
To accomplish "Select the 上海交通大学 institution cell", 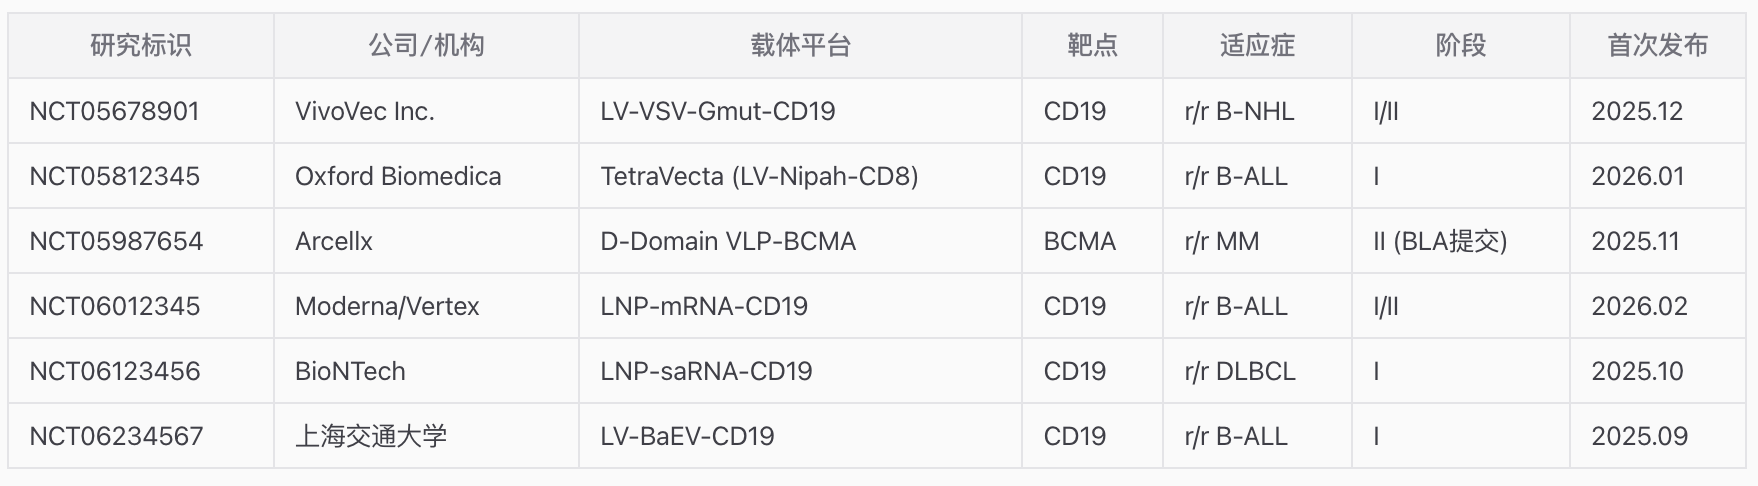I will pos(371,436).
